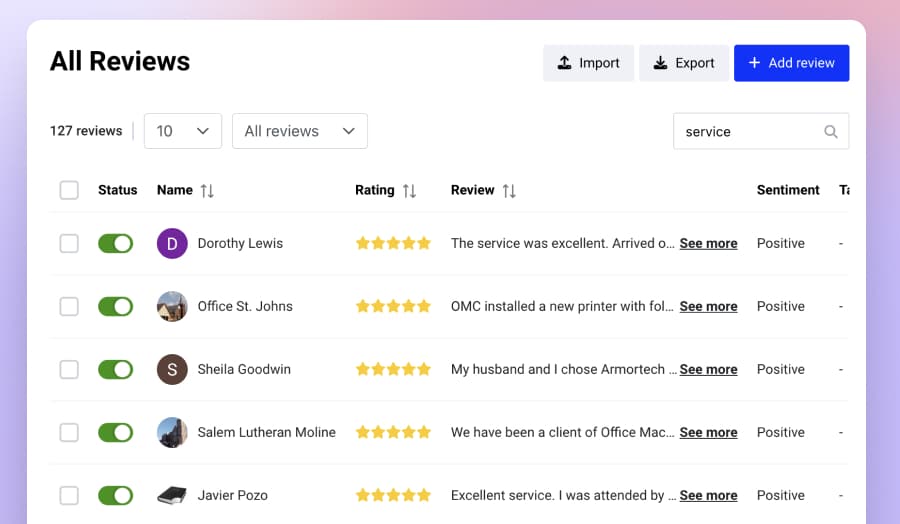Viewport: 900px width, 524px height.
Task: Expand Office St. Johns review via See more
Action: (x=708, y=306)
